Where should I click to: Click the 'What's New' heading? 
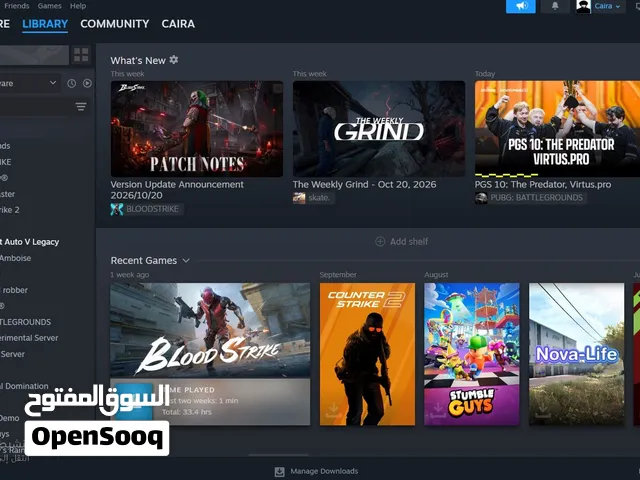(138, 60)
